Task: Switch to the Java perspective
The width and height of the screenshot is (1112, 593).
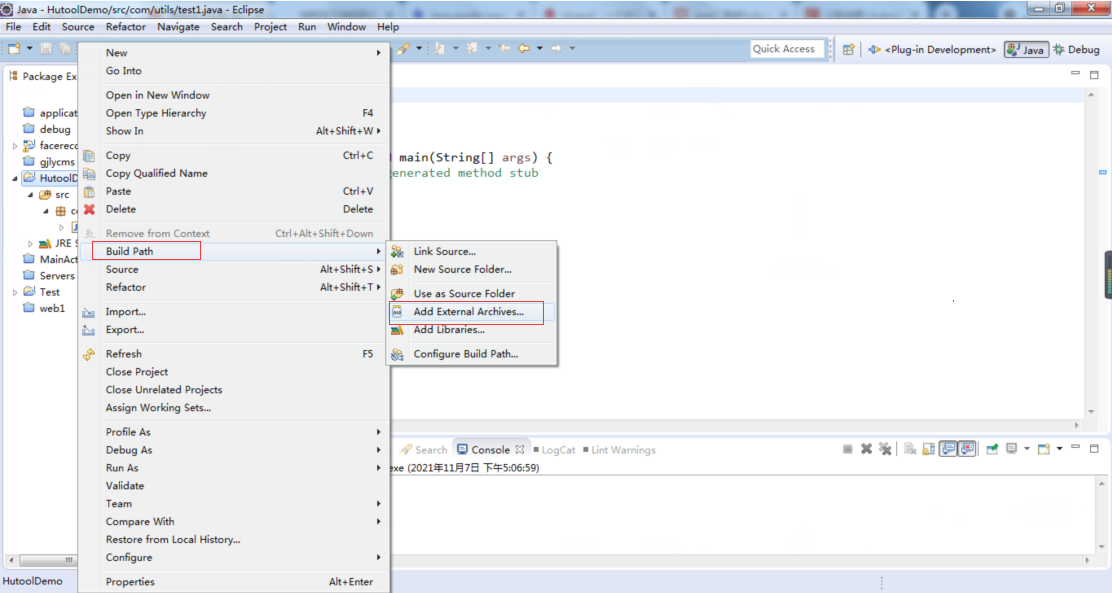Action: point(1026,50)
